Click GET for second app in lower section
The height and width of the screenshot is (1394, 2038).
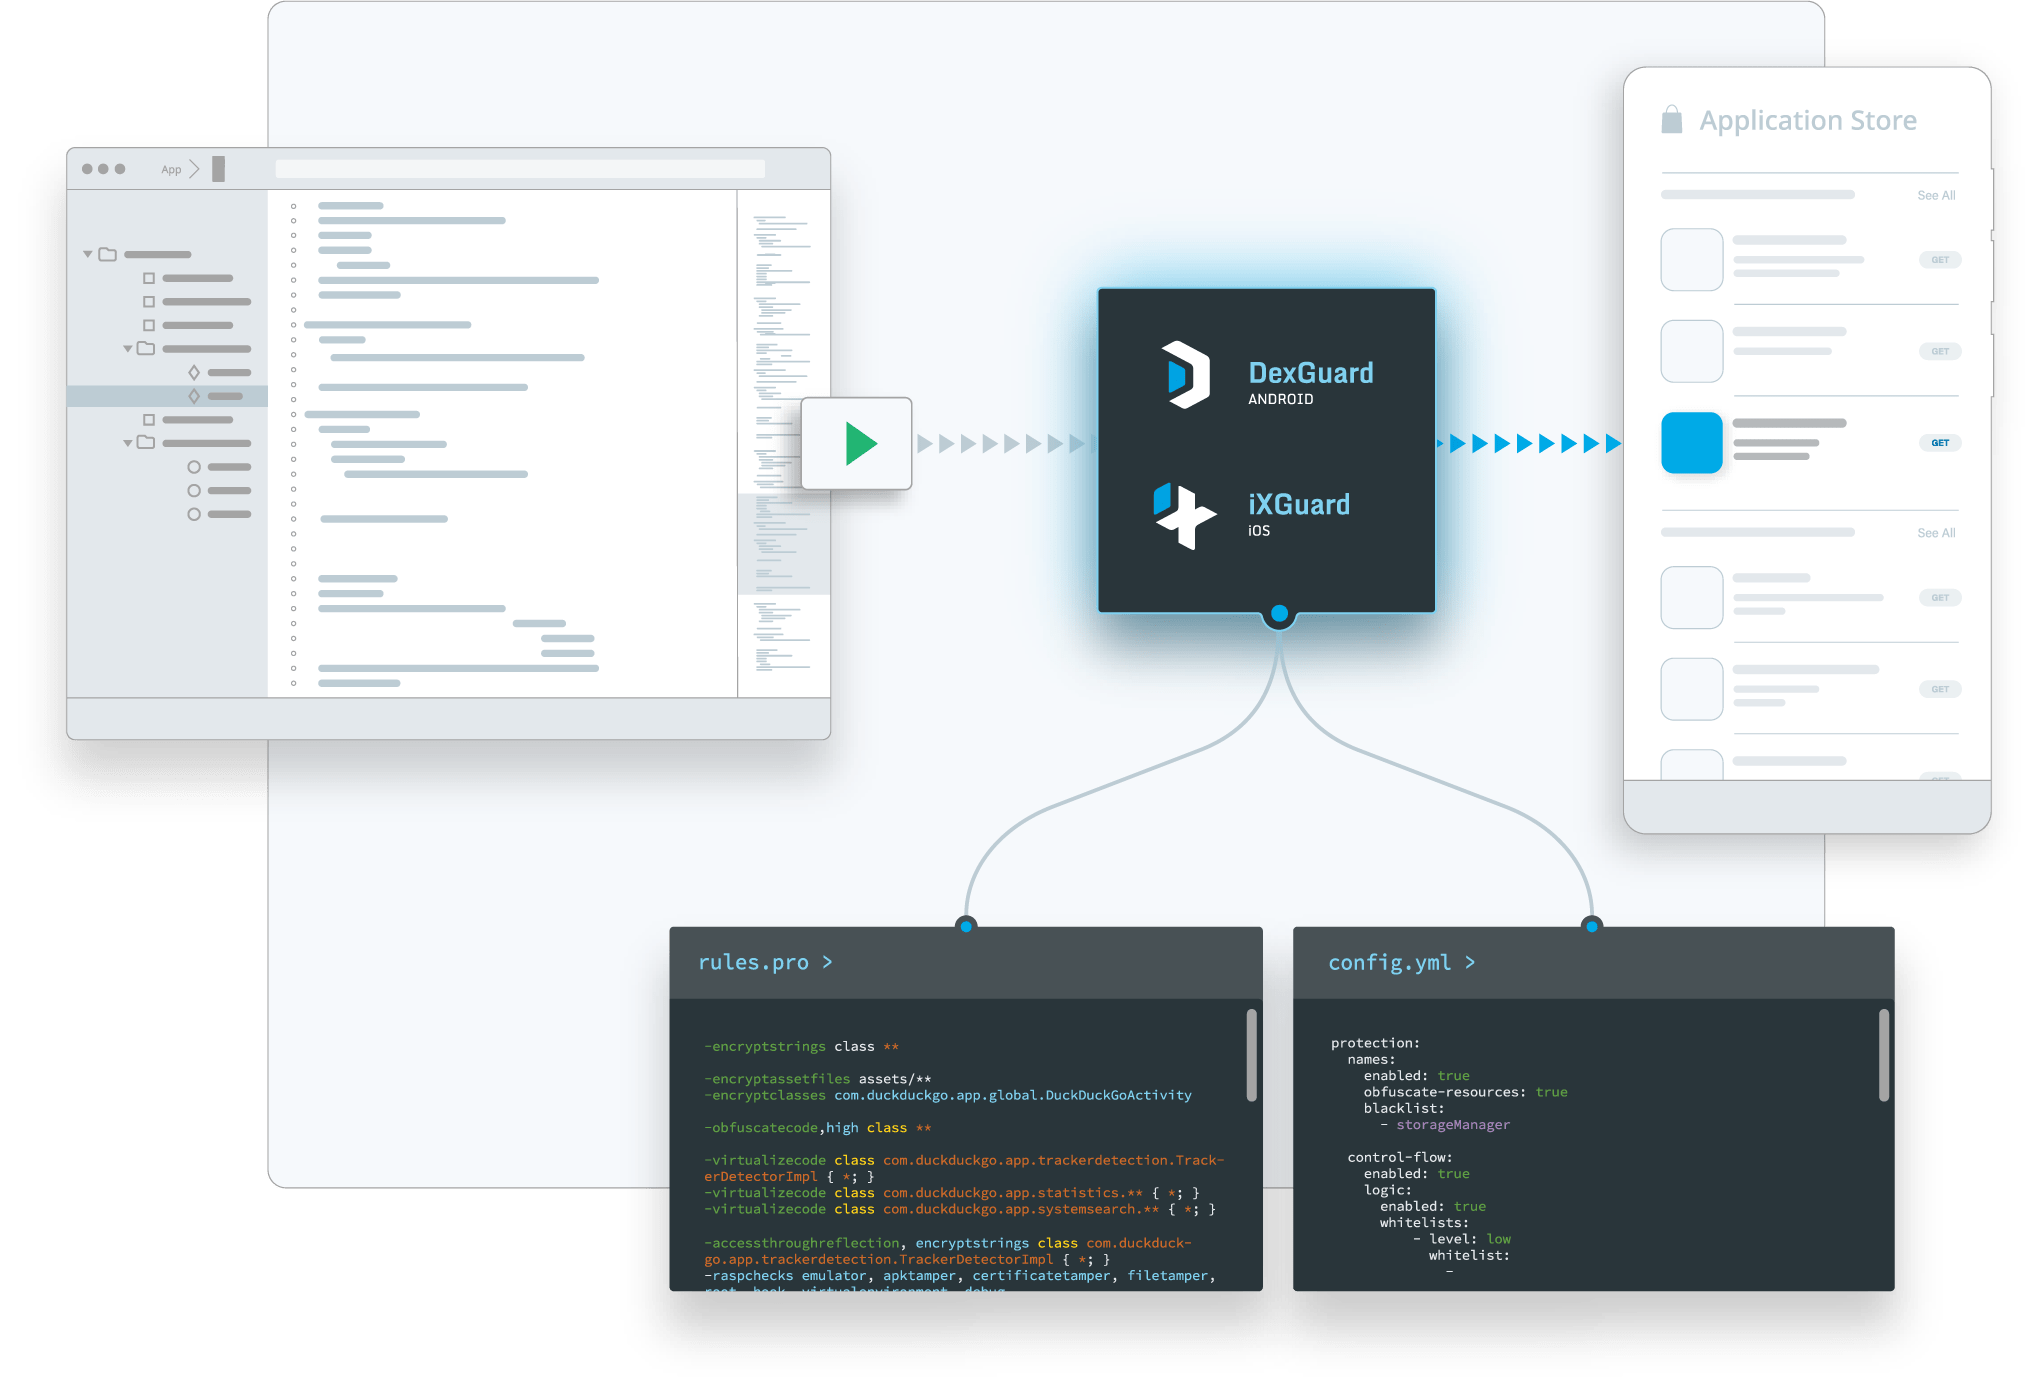[1939, 689]
